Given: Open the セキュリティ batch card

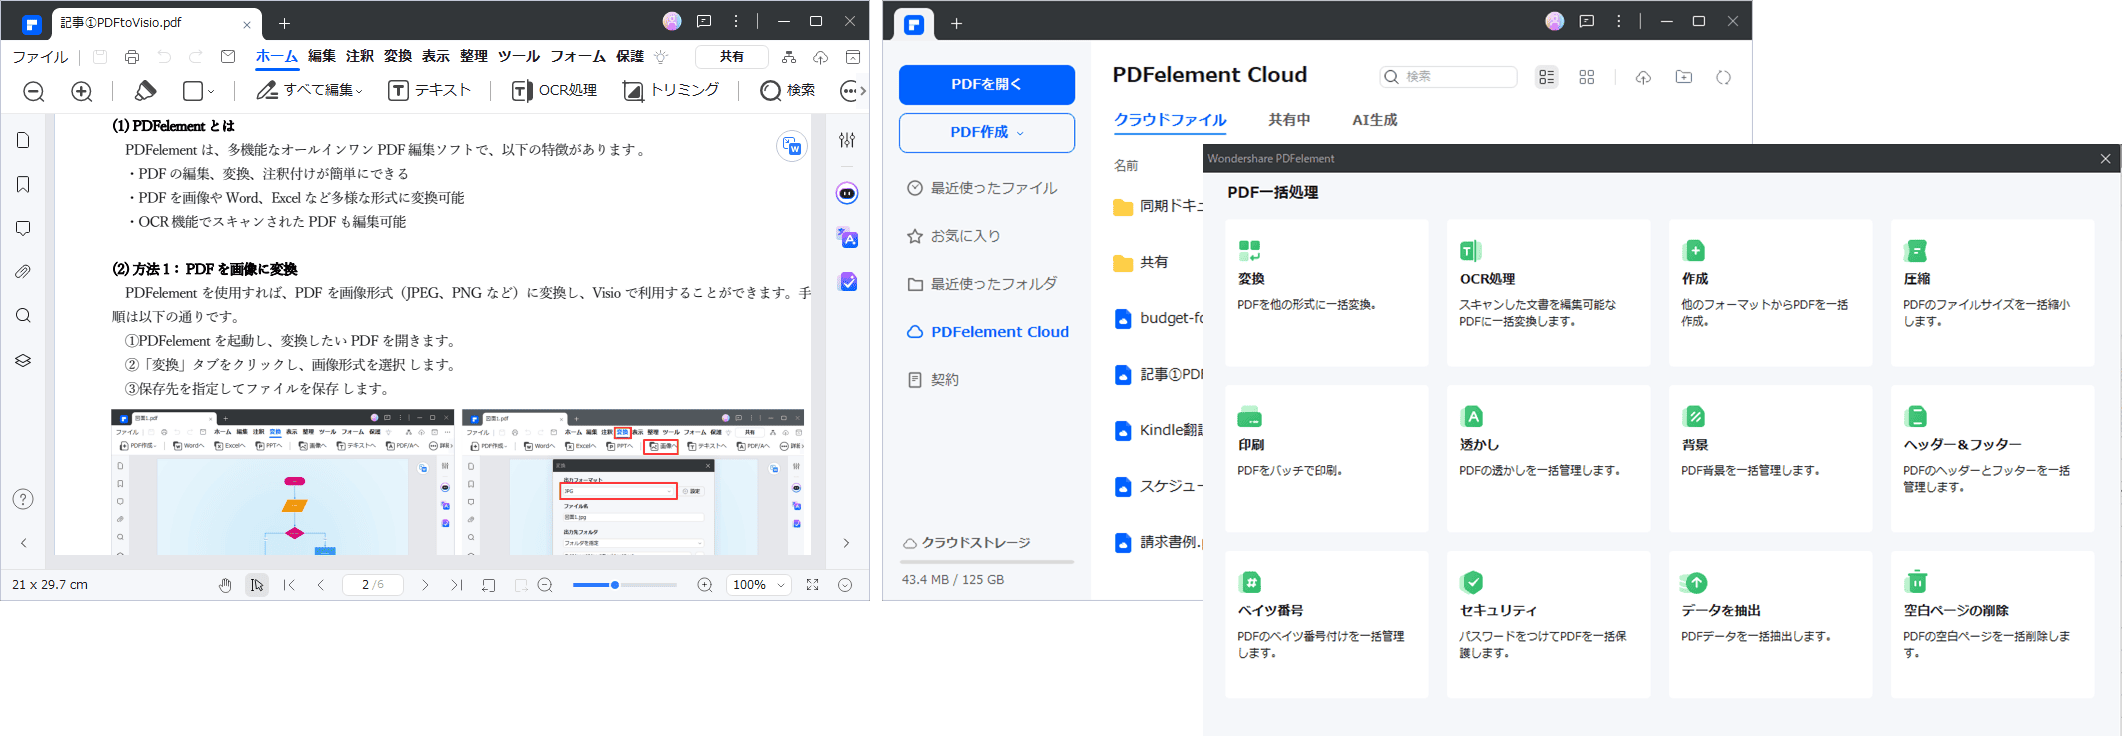Looking at the screenshot, I should (1549, 625).
